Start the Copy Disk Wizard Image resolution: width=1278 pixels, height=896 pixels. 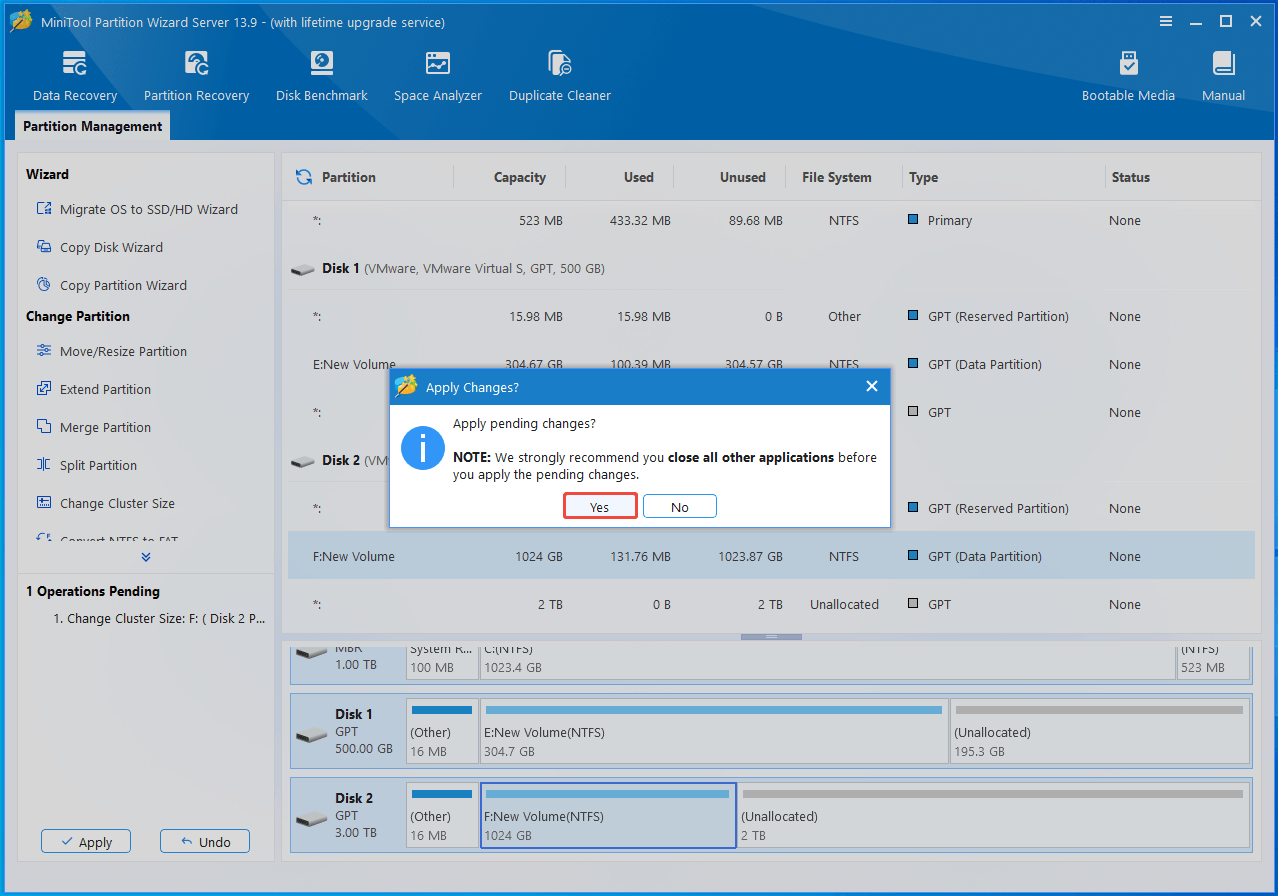[99, 247]
